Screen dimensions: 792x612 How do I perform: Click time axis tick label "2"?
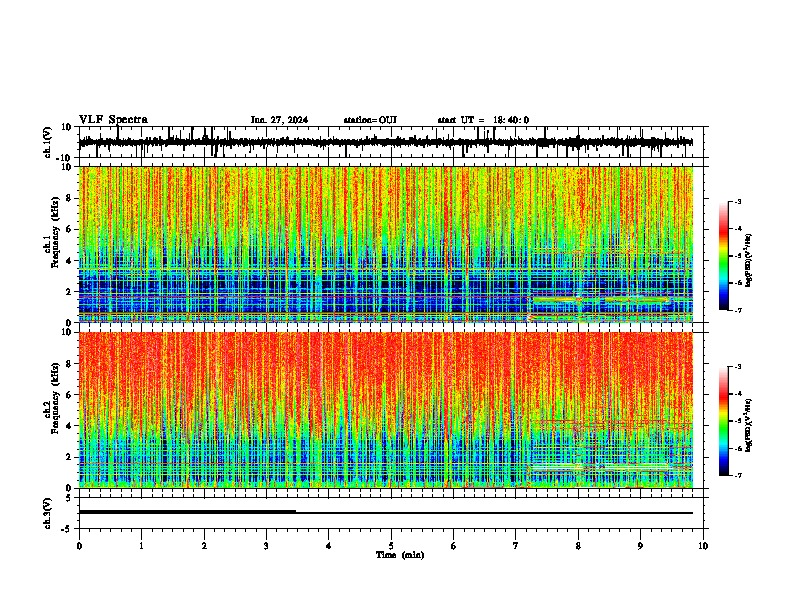tap(204, 546)
